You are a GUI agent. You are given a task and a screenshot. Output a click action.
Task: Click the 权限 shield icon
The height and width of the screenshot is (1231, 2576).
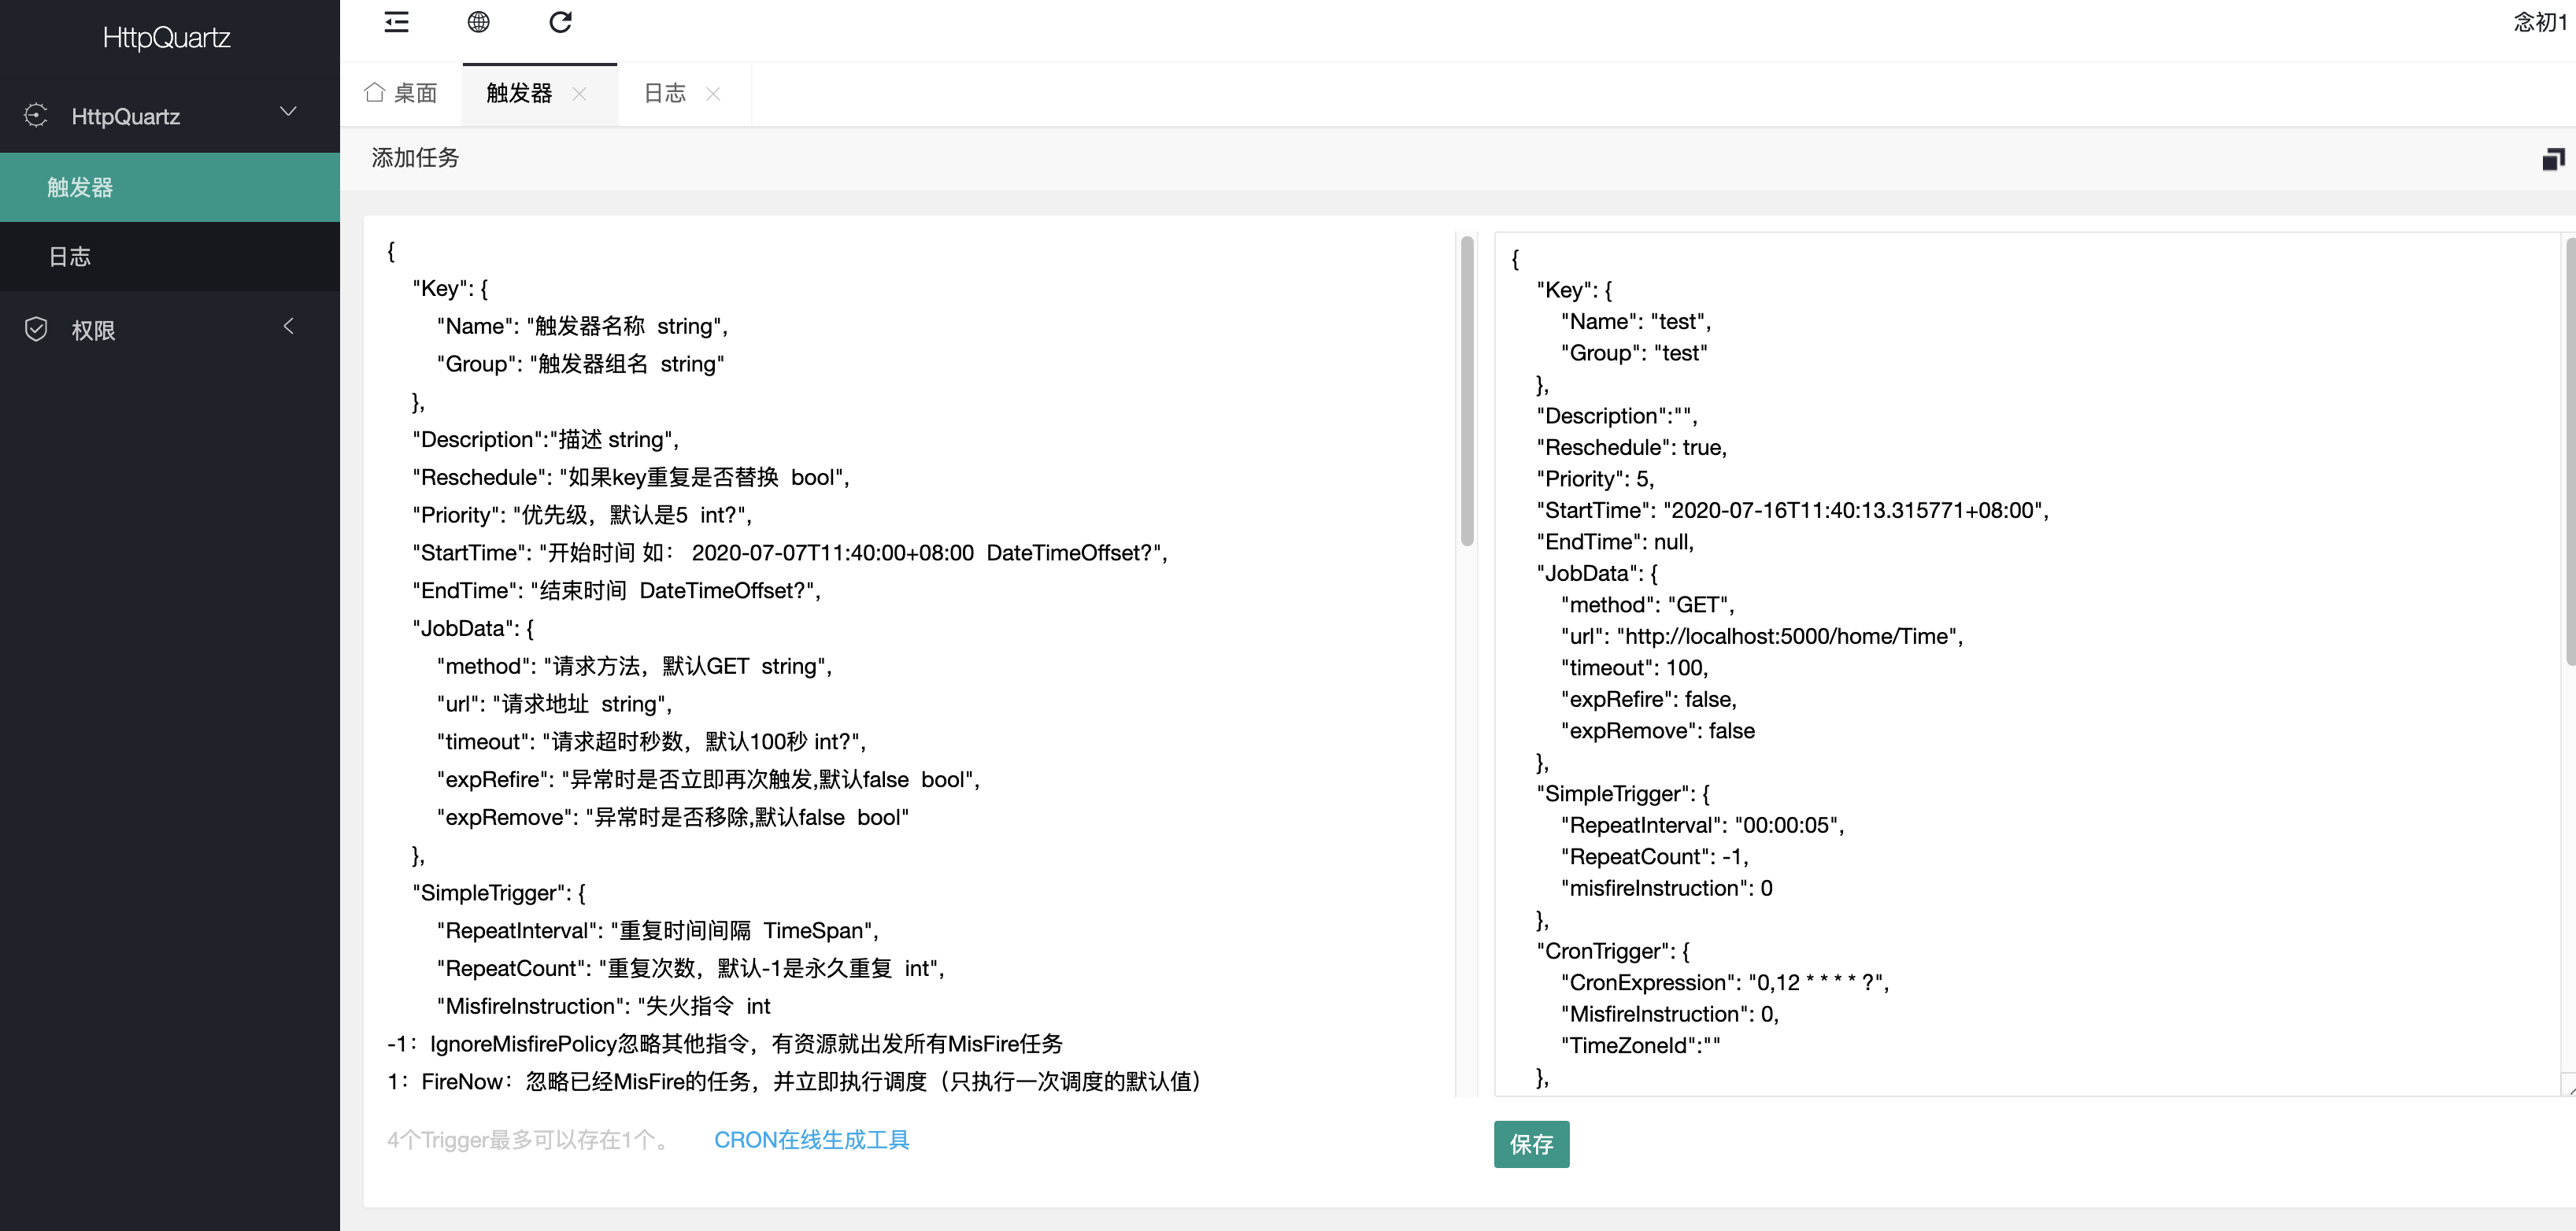[36, 329]
